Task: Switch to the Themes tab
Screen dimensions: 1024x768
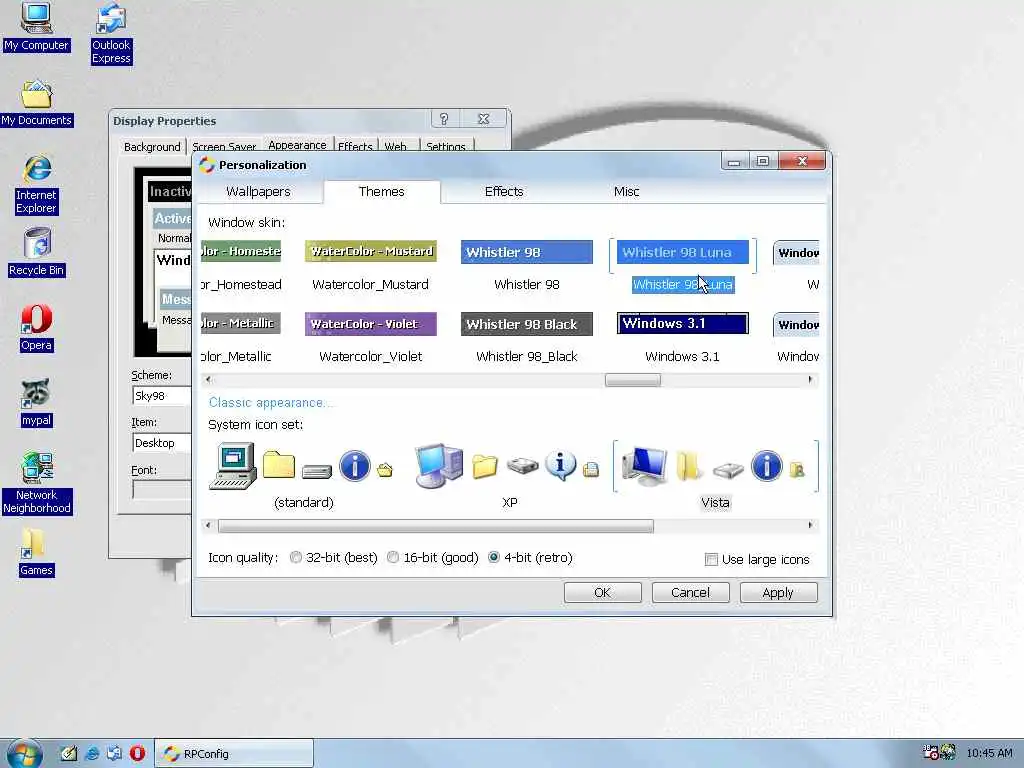Action: pos(381,191)
